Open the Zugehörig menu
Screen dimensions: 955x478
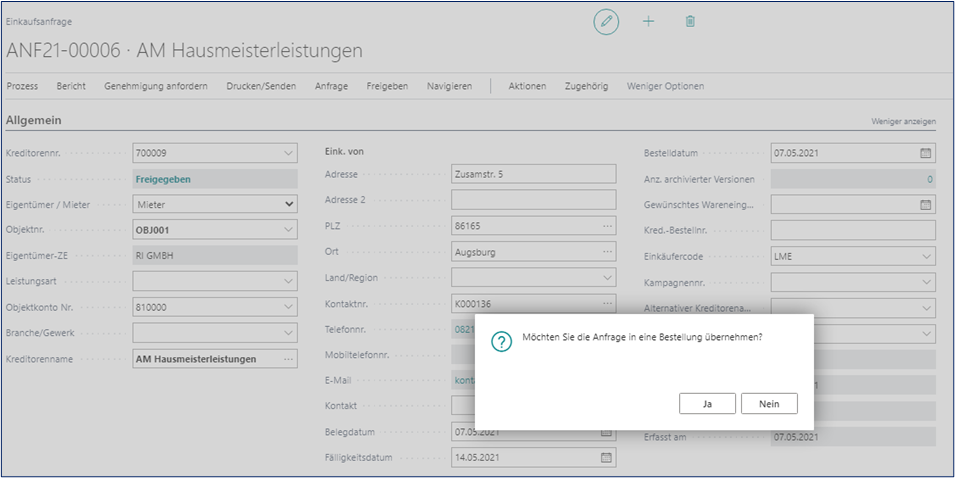click(x=587, y=86)
